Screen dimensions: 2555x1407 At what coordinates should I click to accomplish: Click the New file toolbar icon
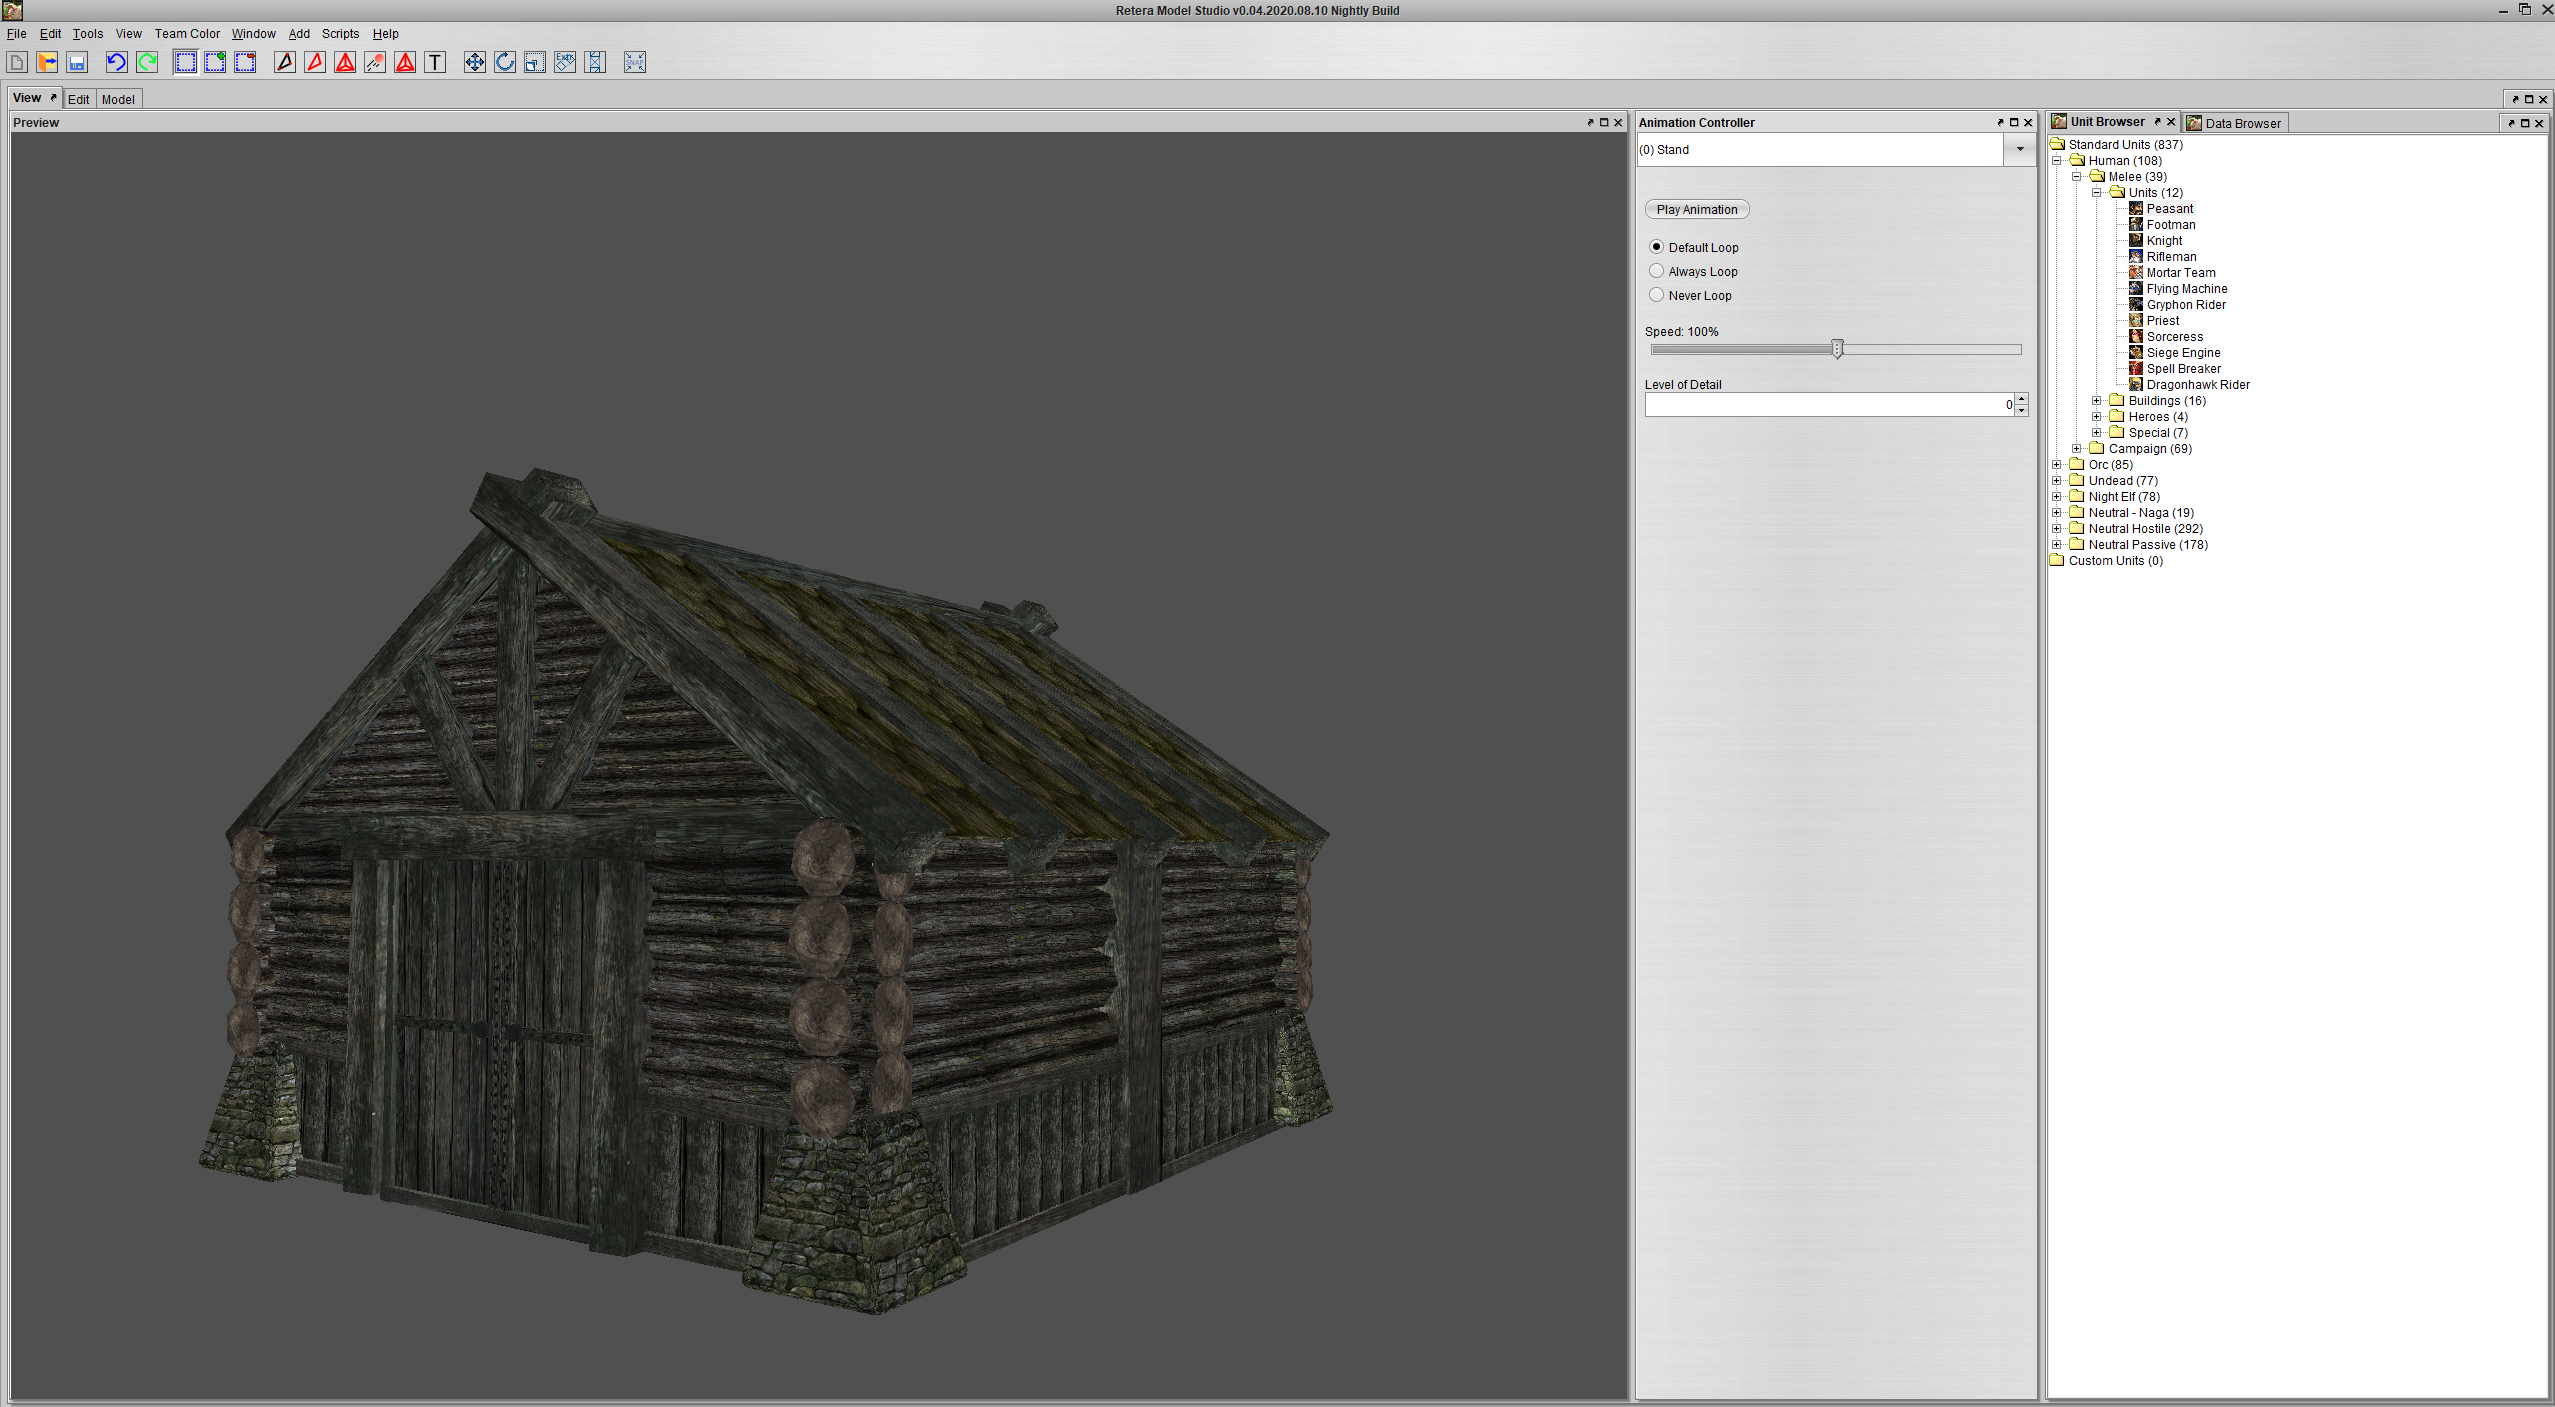click(x=17, y=62)
